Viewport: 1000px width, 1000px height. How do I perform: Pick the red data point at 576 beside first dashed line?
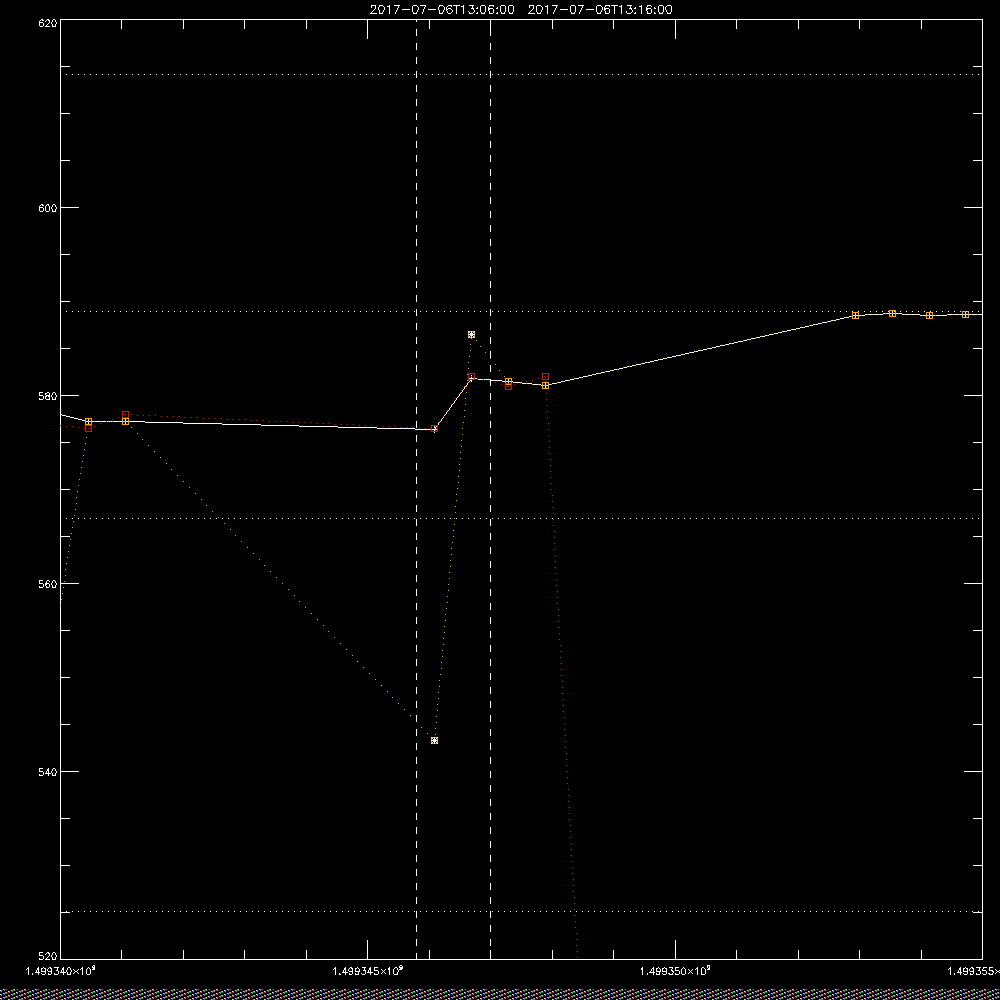[x=434, y=429]
